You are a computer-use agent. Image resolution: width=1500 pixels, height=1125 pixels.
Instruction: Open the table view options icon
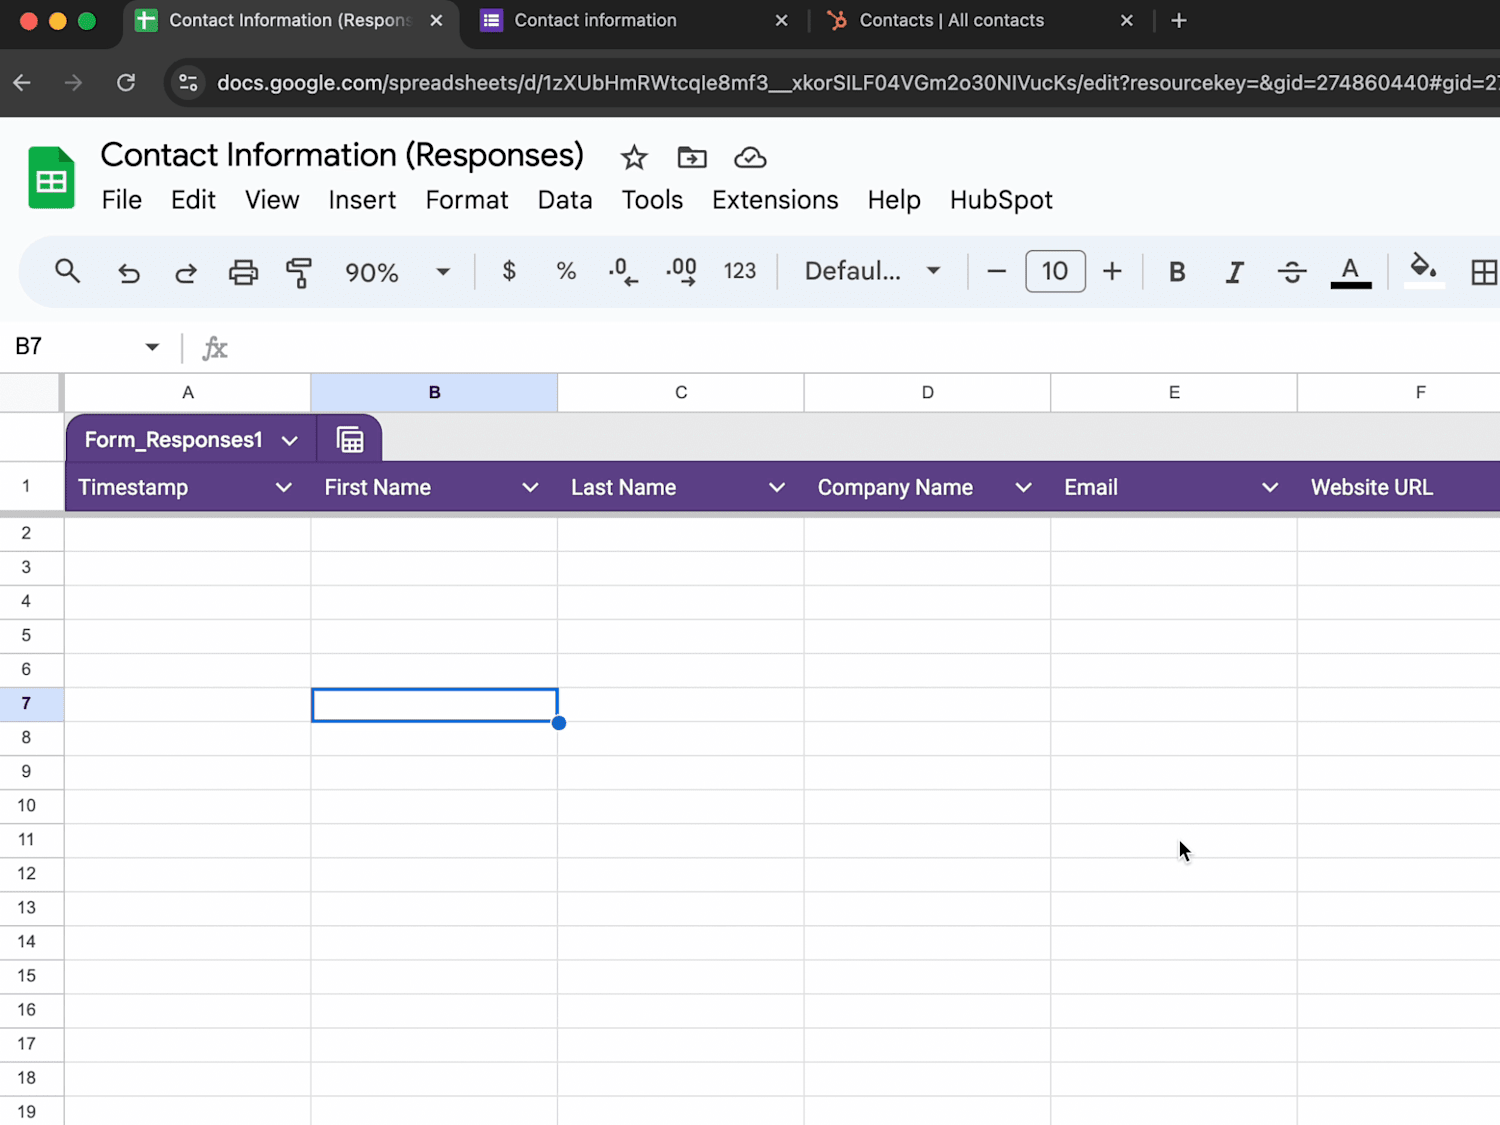coord(350,440)
